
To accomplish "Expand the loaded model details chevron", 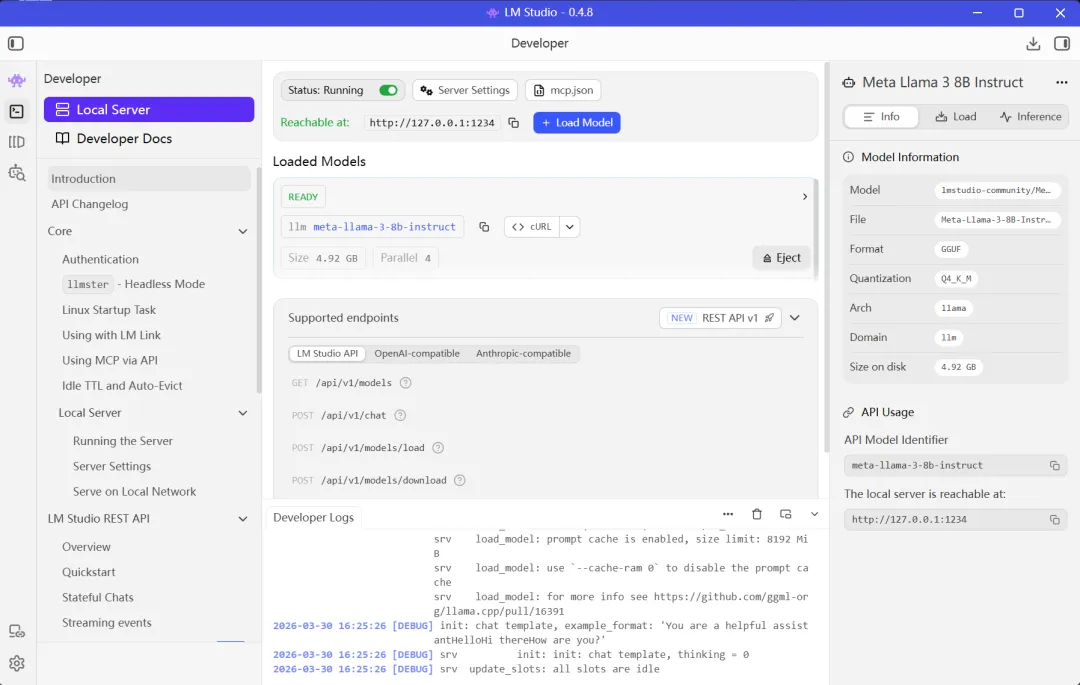I will 804,197.
